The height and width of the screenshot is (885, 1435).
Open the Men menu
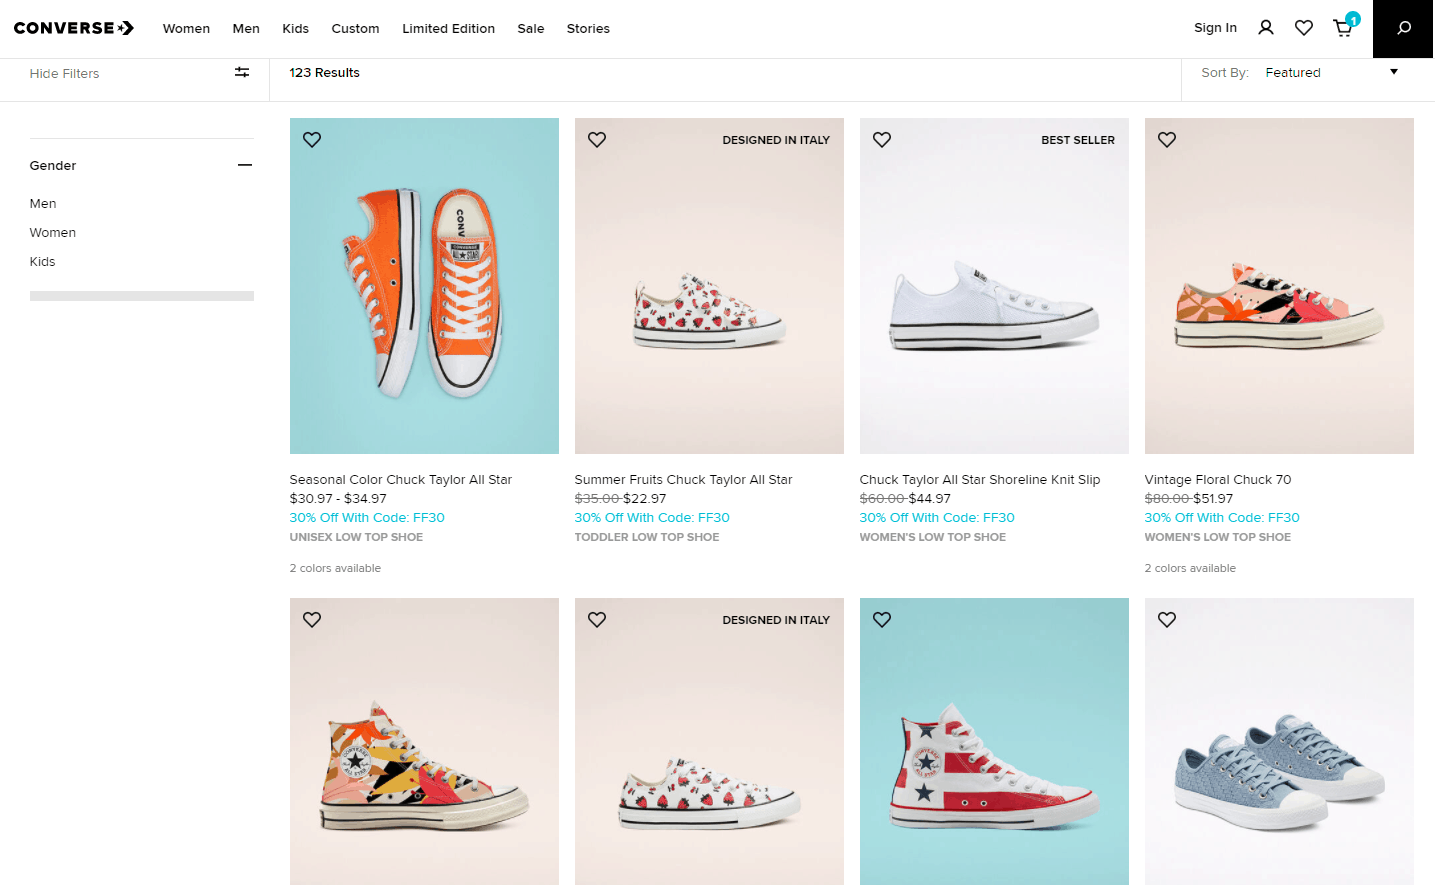[x=246, y=29]
